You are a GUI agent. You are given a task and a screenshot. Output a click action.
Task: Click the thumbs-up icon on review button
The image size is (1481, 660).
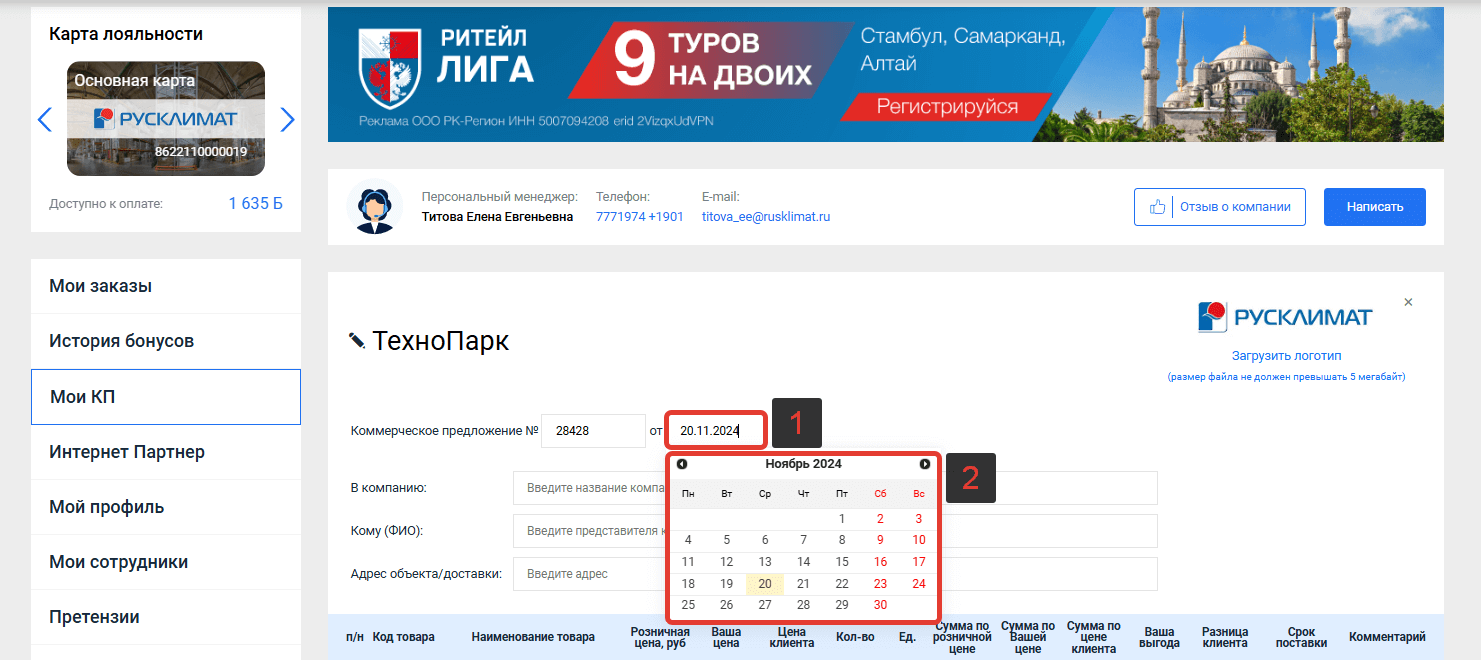(x=1158, y=207)
